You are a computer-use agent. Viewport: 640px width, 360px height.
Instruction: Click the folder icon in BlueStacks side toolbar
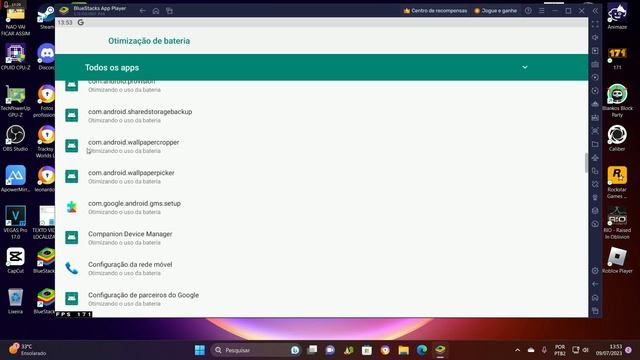coord(595,144)
